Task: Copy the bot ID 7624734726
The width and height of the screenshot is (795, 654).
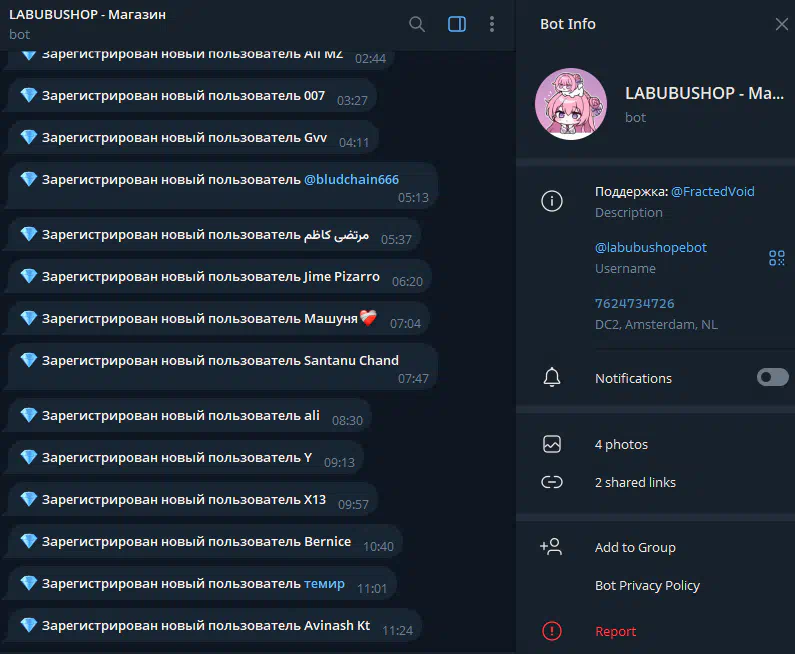Action: [634, 303]
